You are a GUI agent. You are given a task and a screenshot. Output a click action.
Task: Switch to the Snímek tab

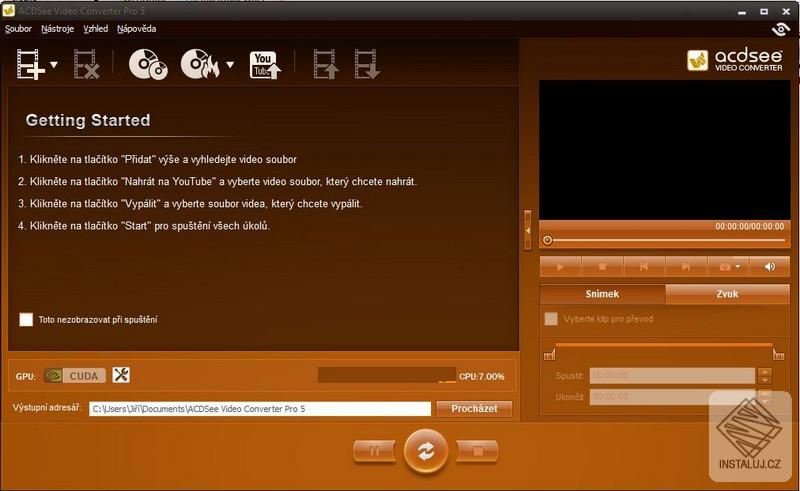[x=602, y=294]
